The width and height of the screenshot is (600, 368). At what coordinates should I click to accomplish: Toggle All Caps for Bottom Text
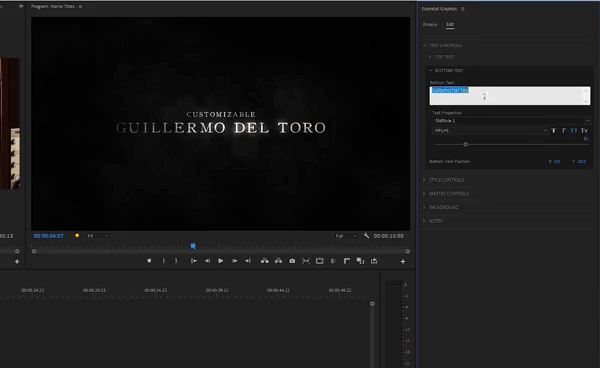pyautogui.click(x=574, y=131)
